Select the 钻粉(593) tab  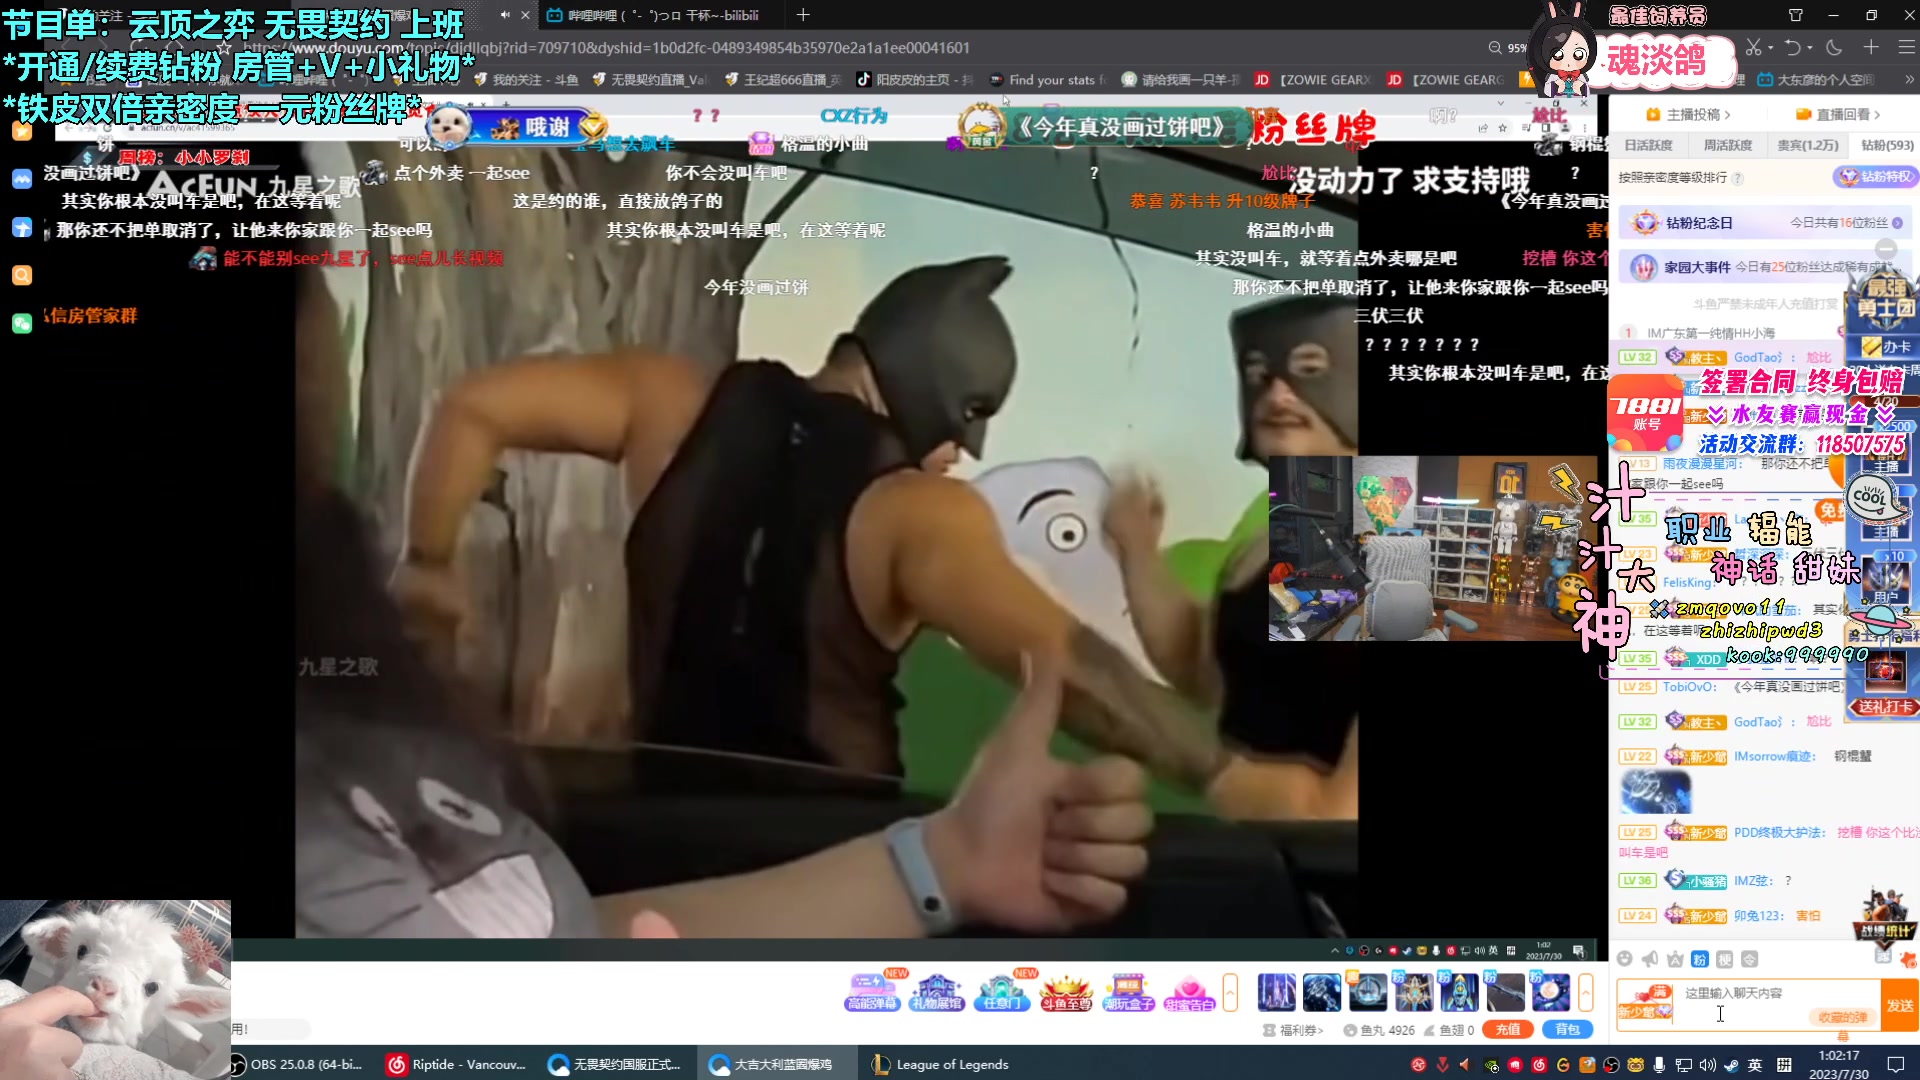coord(1887,145)
